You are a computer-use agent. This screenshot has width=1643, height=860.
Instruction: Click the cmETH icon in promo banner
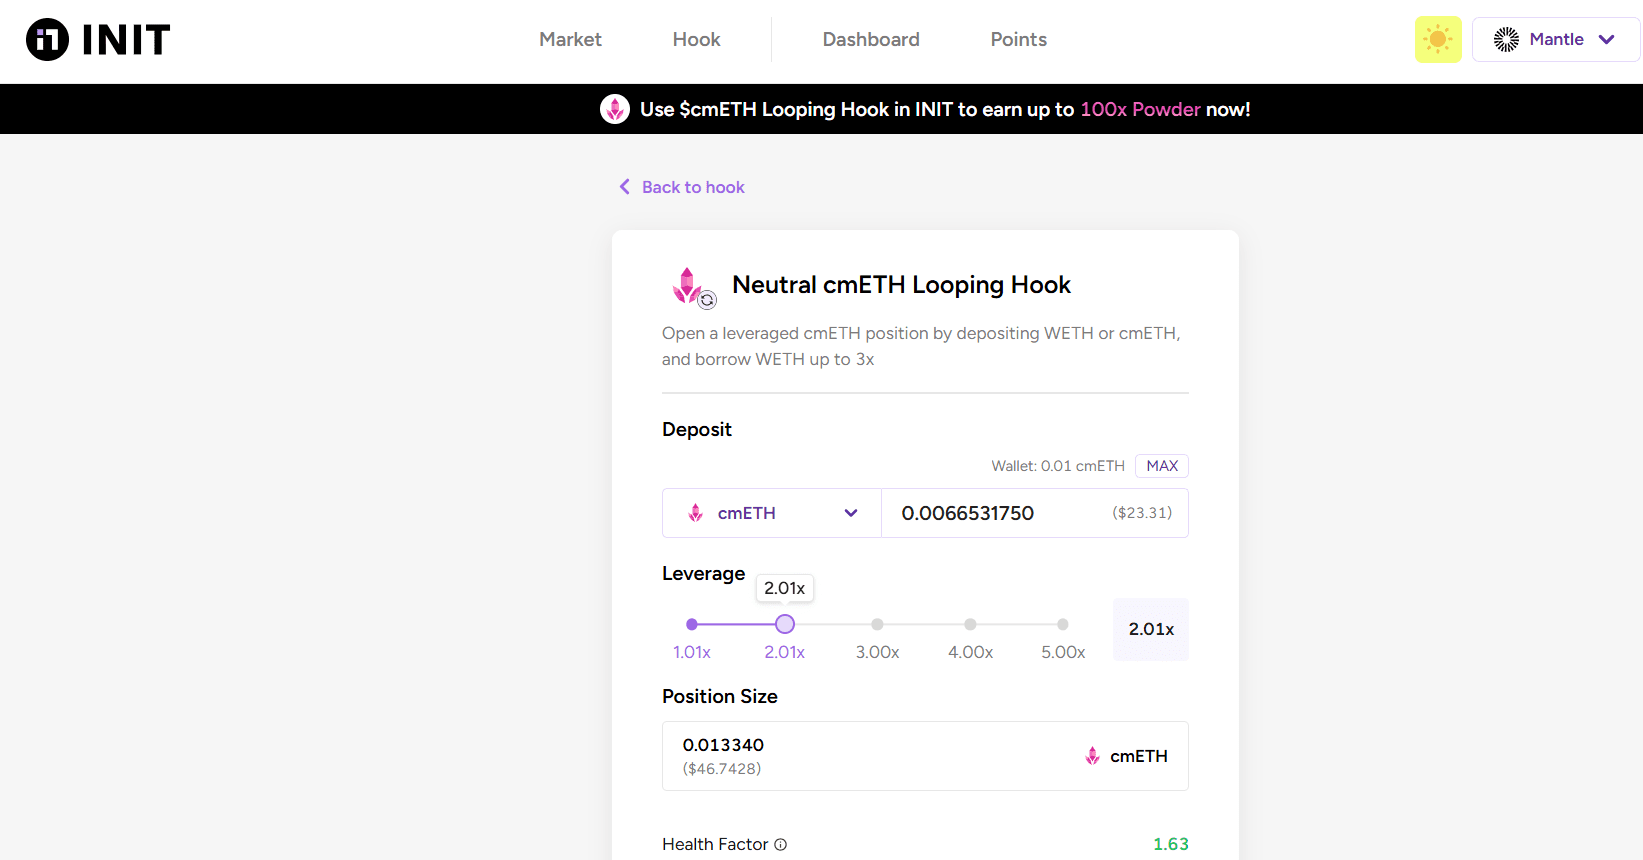tap(614, 109)
